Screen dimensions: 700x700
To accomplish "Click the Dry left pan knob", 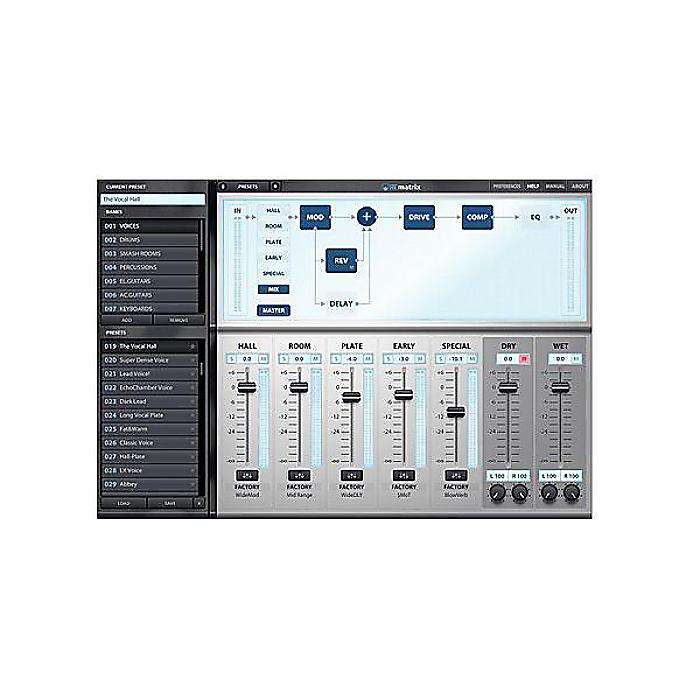I will coord(497,493).
